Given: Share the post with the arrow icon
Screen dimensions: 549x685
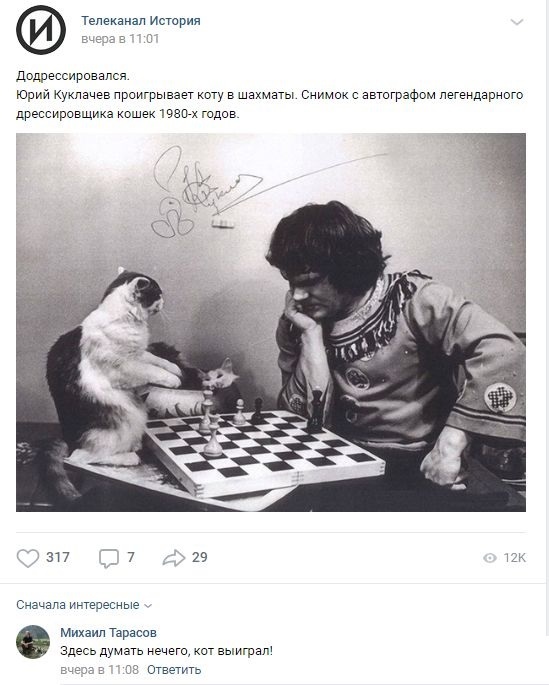Looking at the screenshot, I should pos(174,558).
